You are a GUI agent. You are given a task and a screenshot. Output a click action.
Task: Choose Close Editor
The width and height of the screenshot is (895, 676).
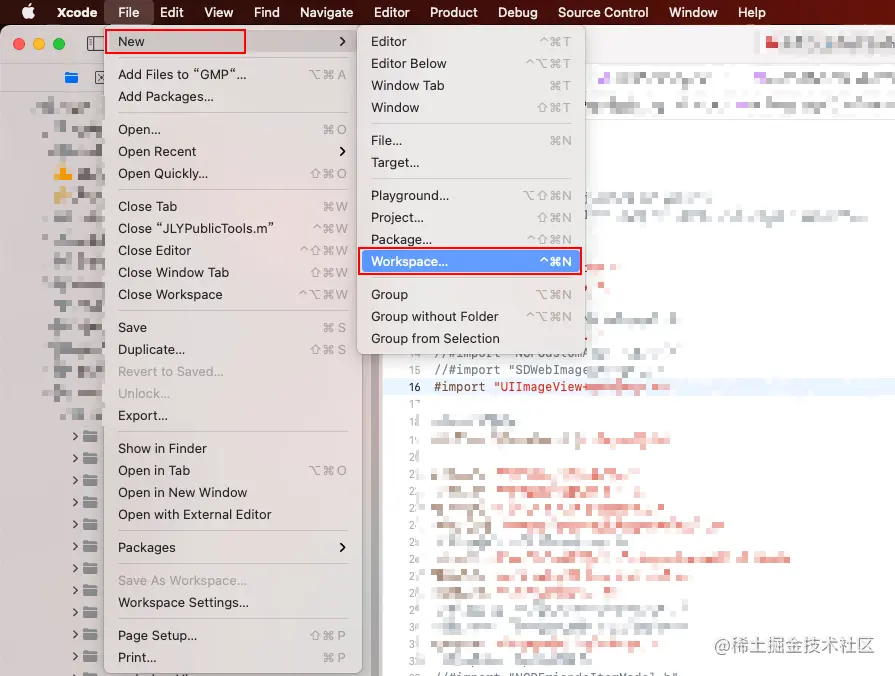point(232,251)
